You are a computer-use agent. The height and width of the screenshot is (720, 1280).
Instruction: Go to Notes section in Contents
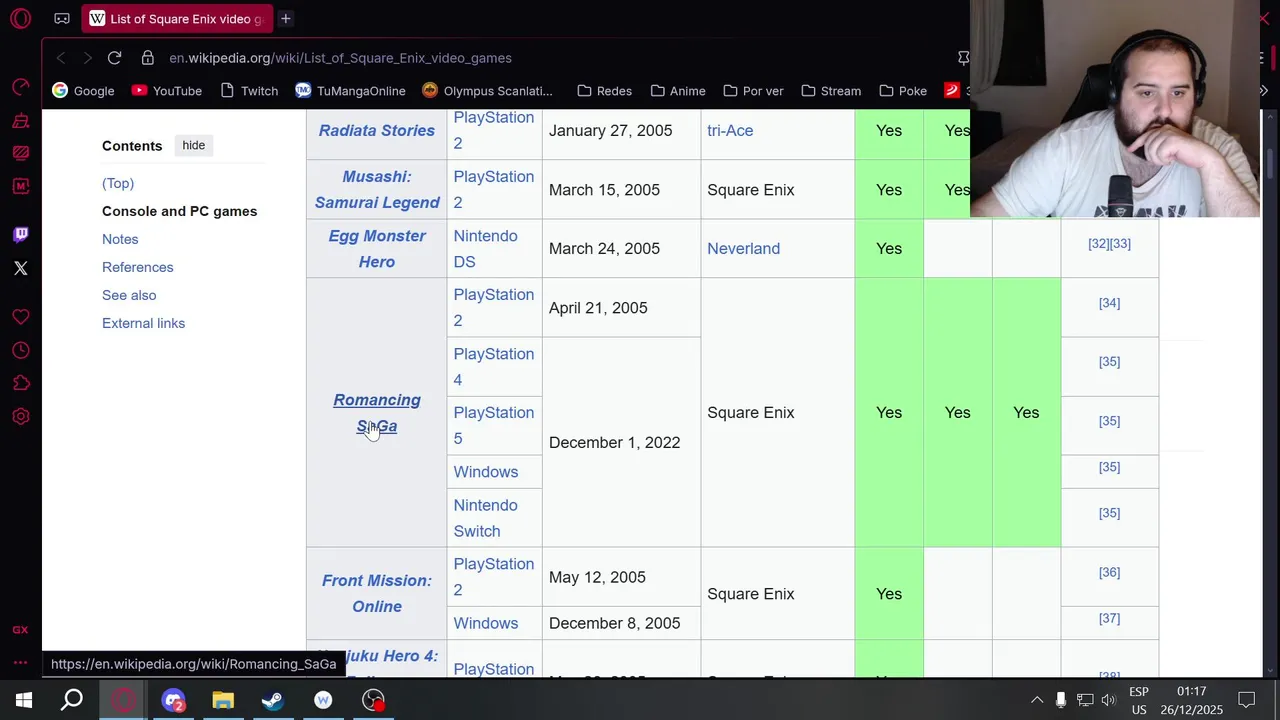pyautogui.click(x=120, y=239)
